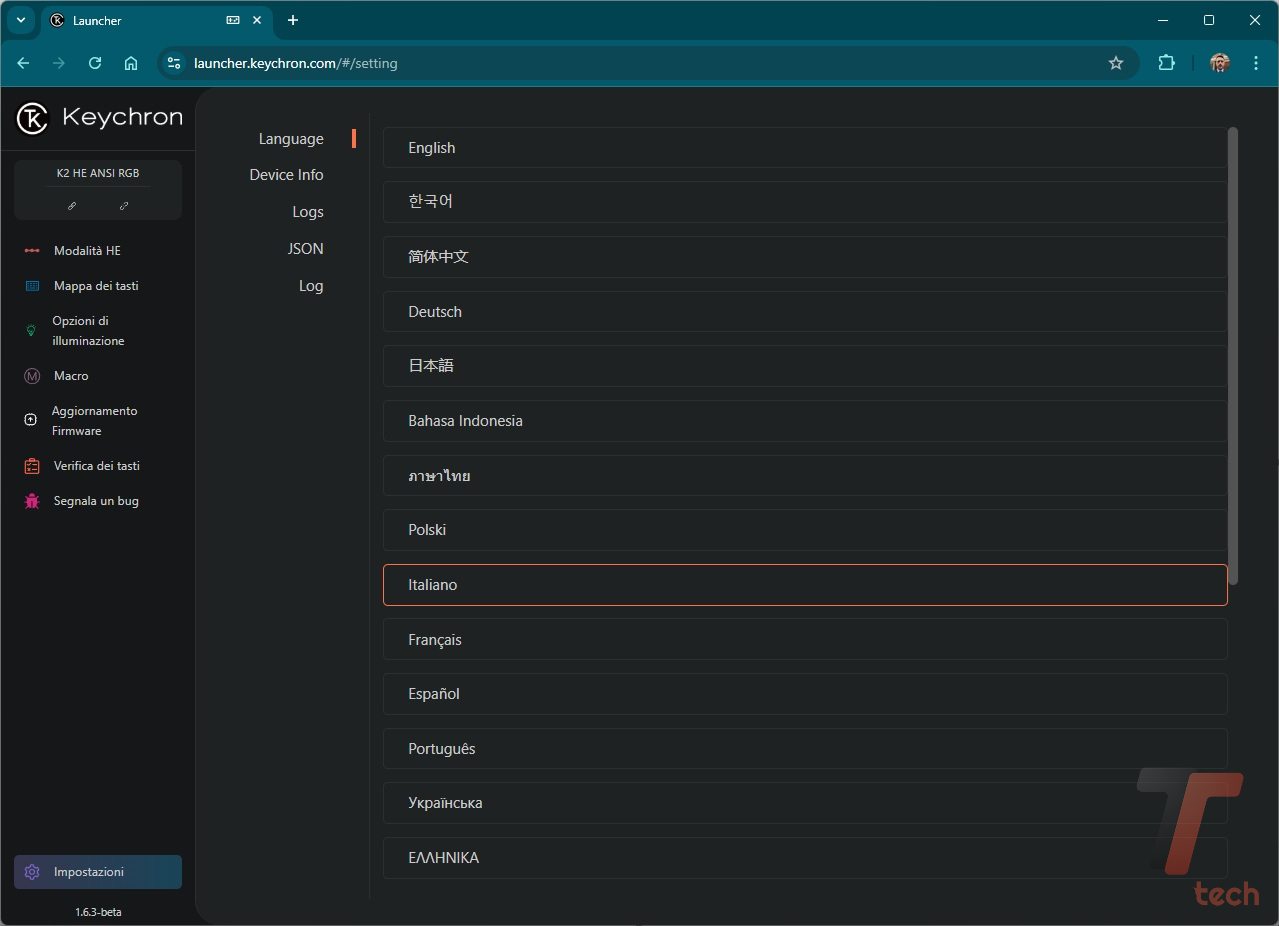Image resolution: width=1279 pixels, height=926 pixels.
Task: Bookmark this page with the star icon
Action: click(x=1116, y=63)
